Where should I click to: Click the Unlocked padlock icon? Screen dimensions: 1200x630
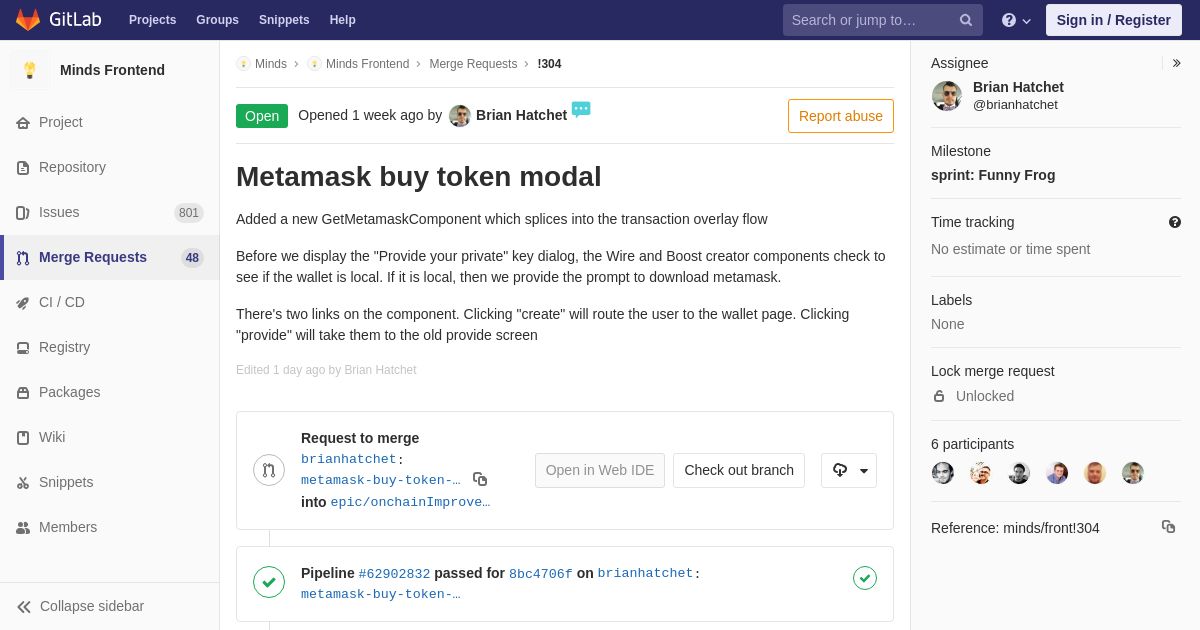pos(939,396)
